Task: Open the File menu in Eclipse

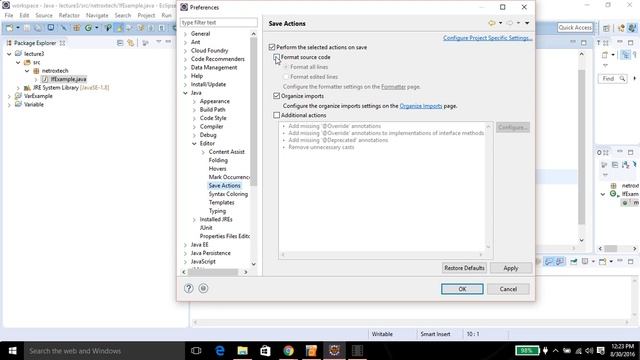Action: tap(9, 16)
